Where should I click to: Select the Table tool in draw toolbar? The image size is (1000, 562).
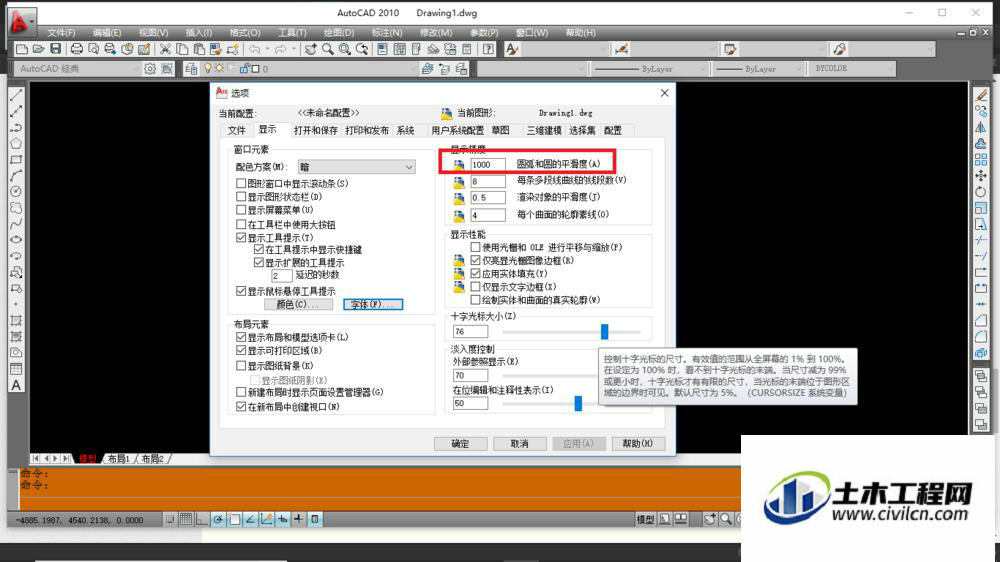[16, 369]
